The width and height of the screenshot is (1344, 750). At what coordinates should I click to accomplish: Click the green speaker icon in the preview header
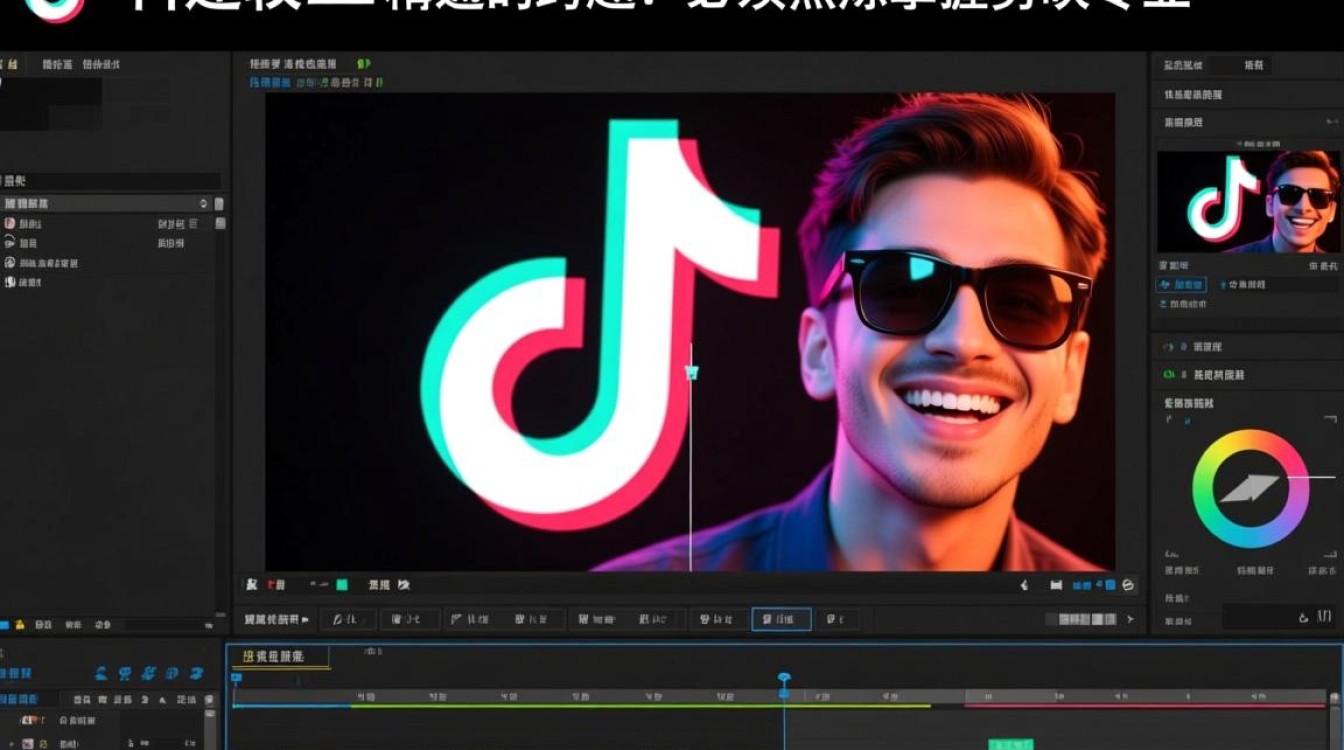coord(363,64)
